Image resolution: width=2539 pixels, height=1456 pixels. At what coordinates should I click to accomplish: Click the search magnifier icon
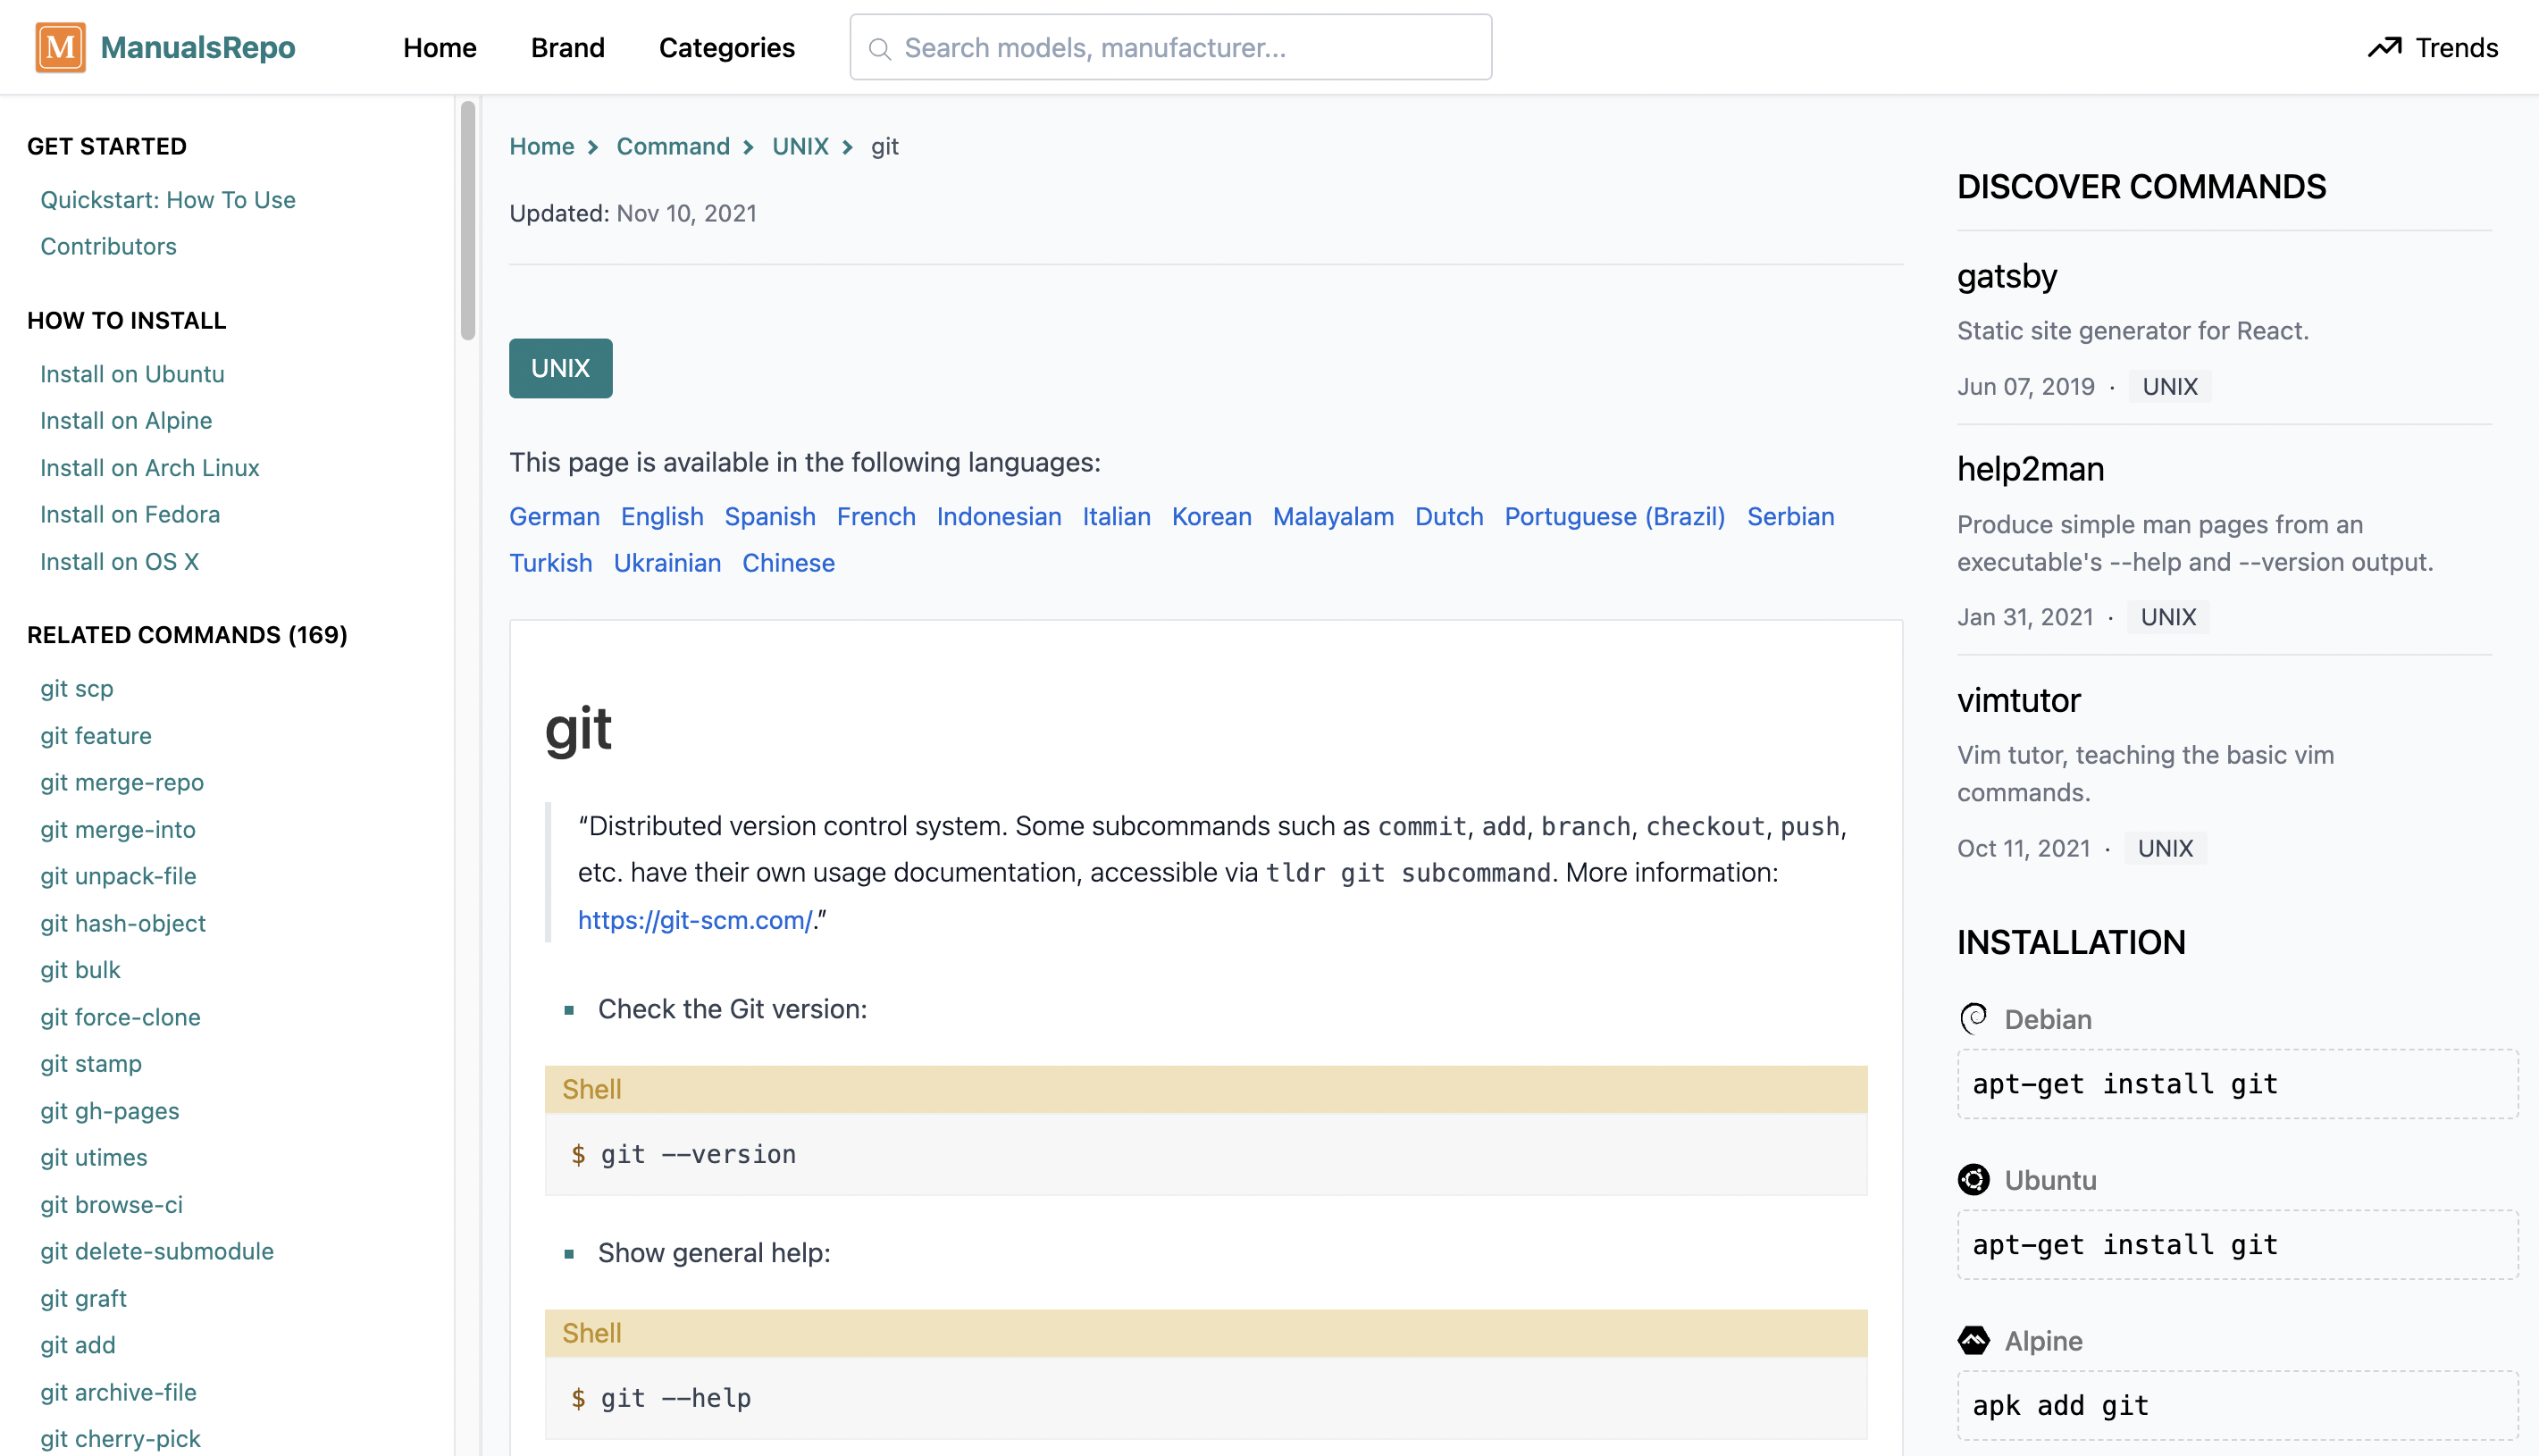pos(879,48)
